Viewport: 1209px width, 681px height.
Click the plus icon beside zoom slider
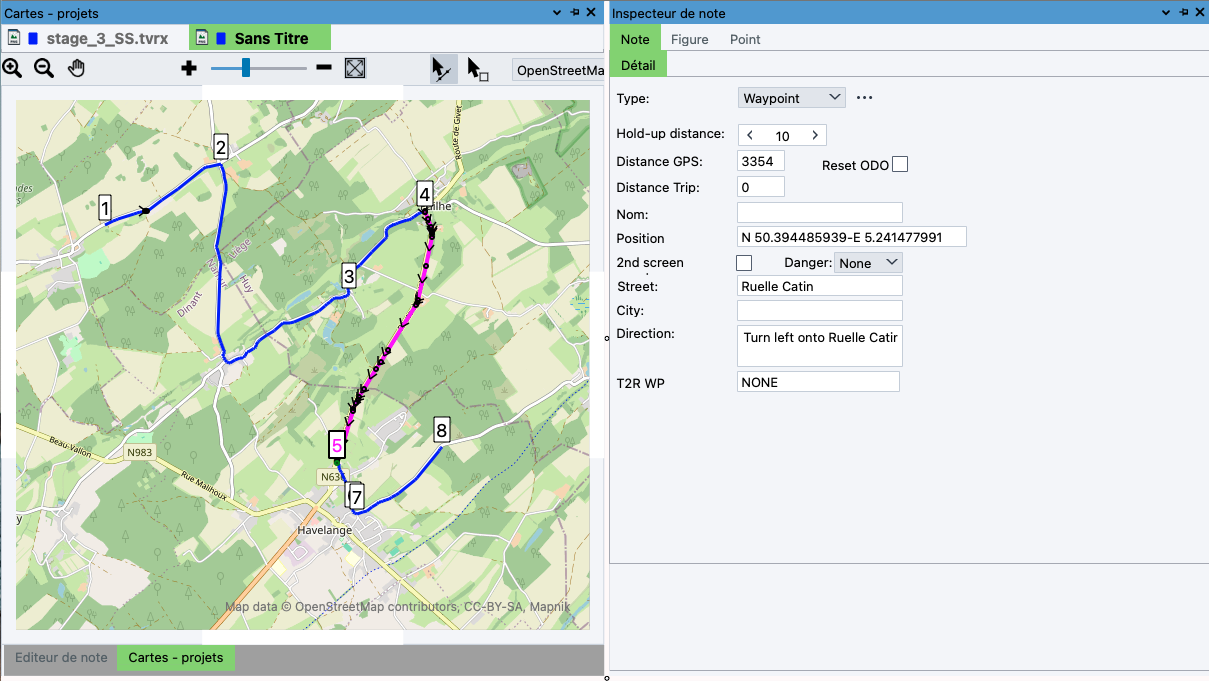[x=189, y=68]
